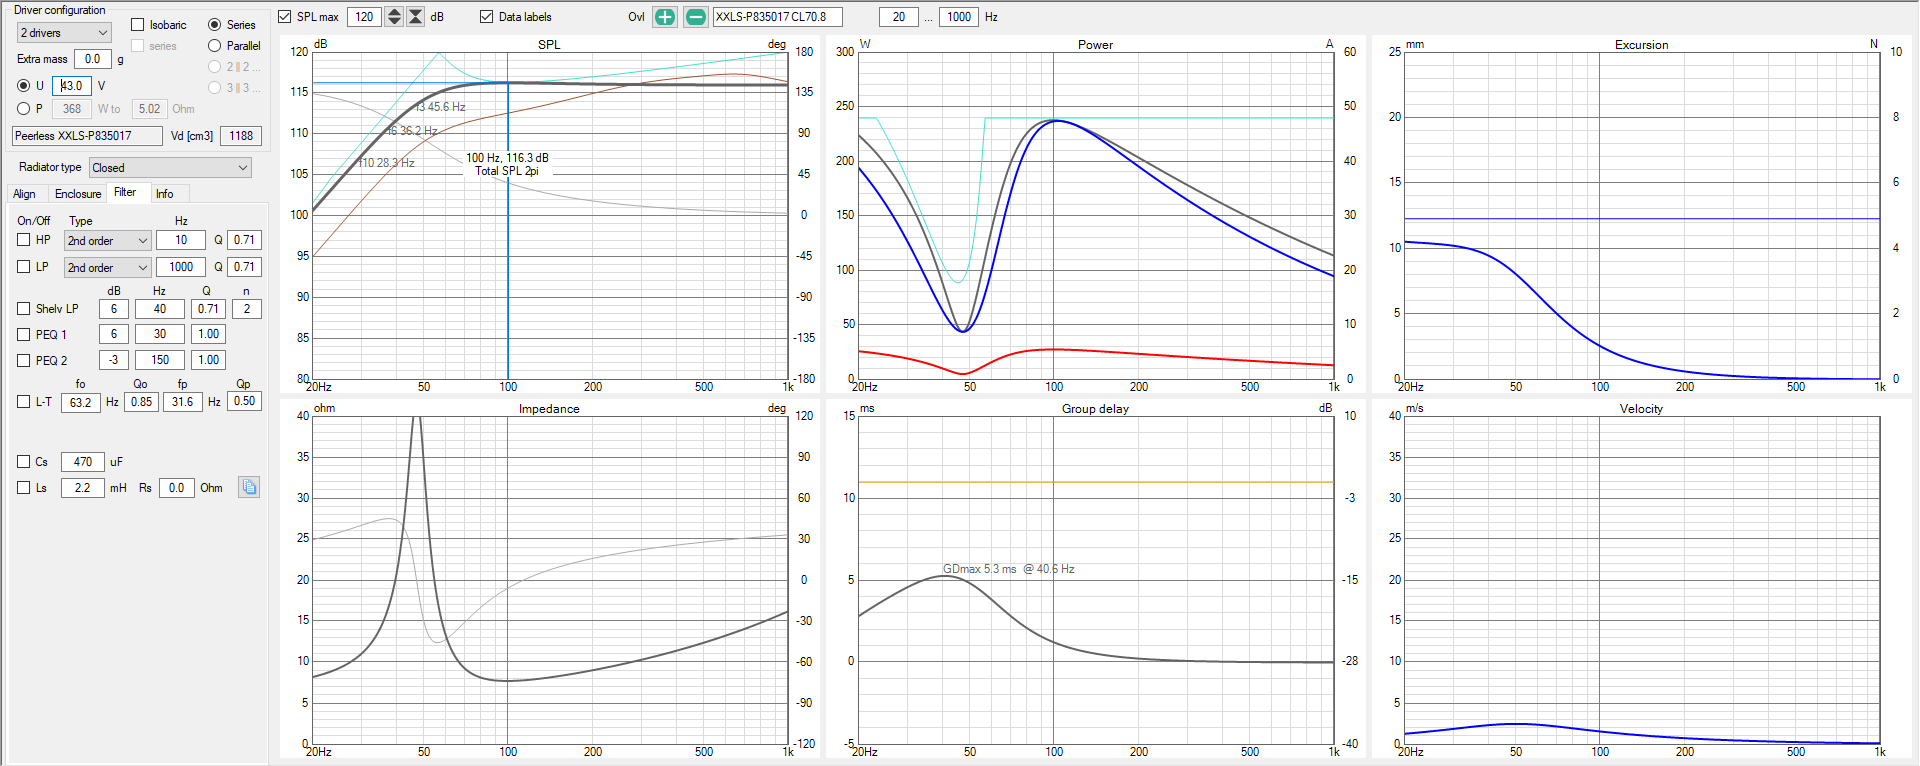Switch to the Align tab
This screenshot has height=766, width=1920.
tap(24, 194)
